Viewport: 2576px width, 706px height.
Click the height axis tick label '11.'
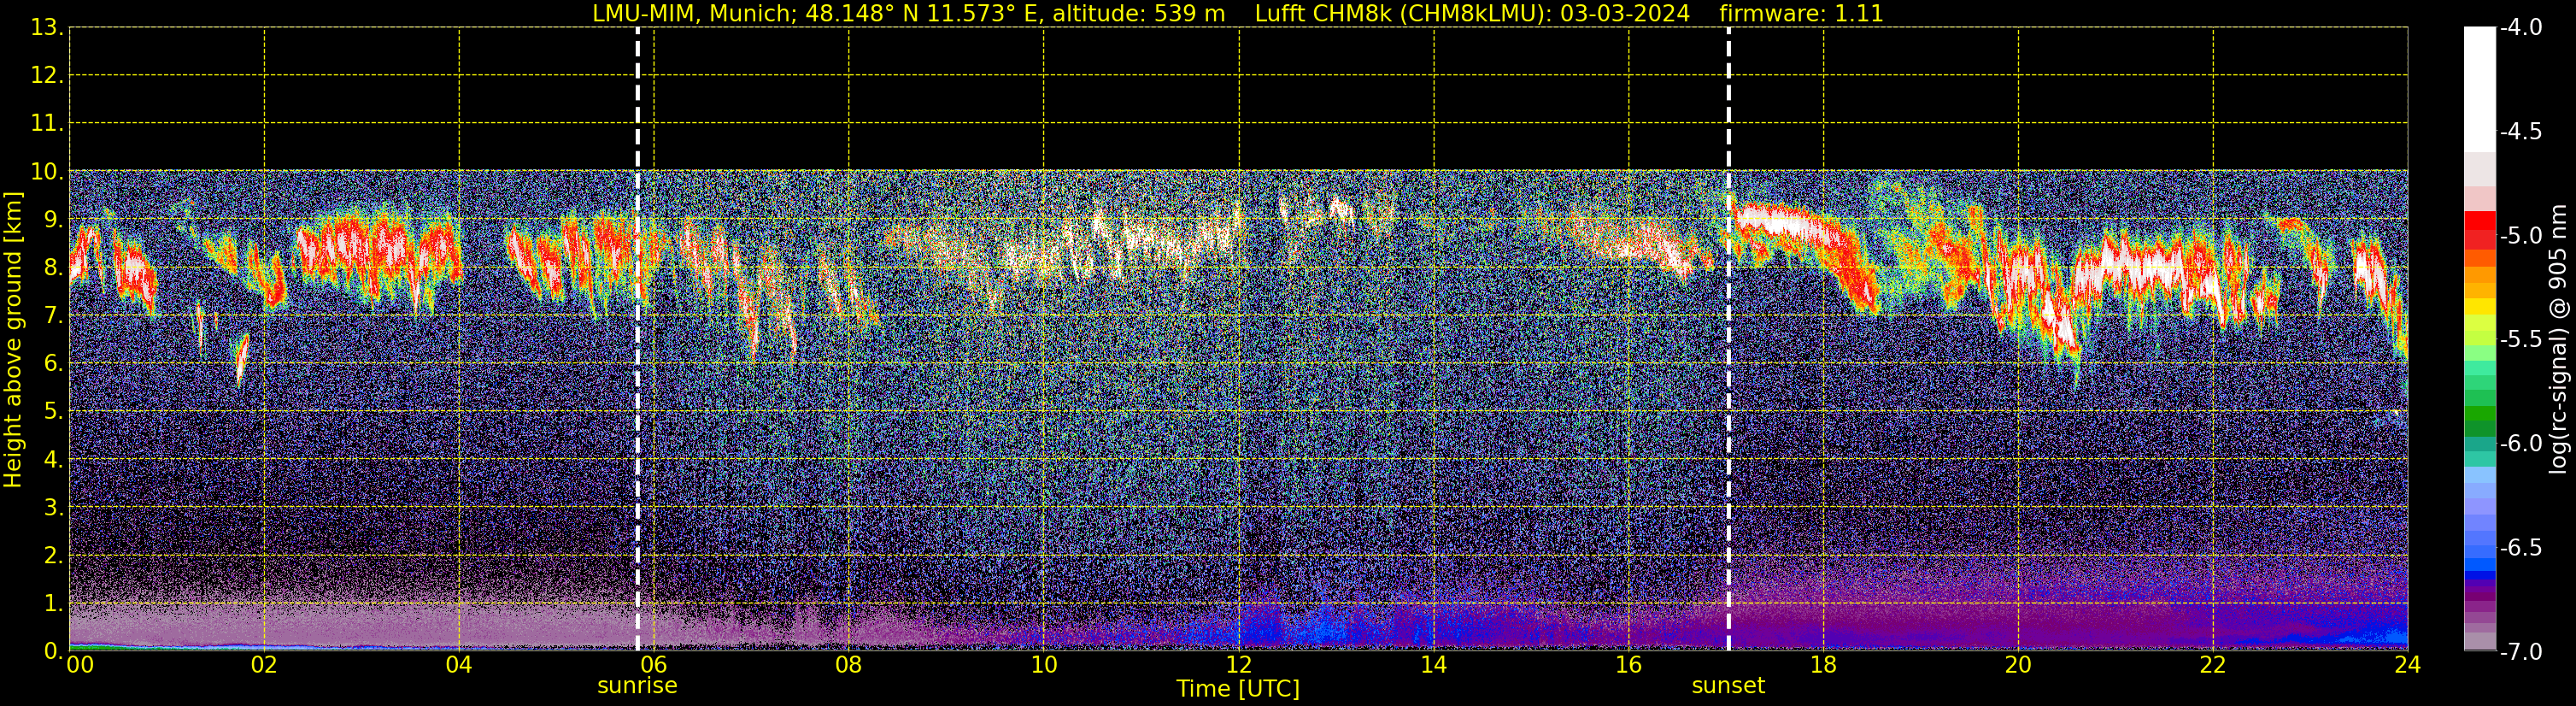point(47,124)
